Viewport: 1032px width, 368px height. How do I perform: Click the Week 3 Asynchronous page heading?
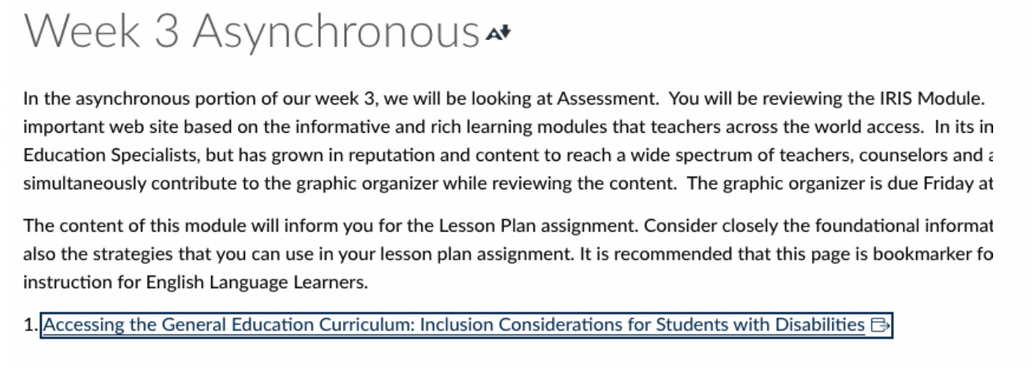click(251, 32)
